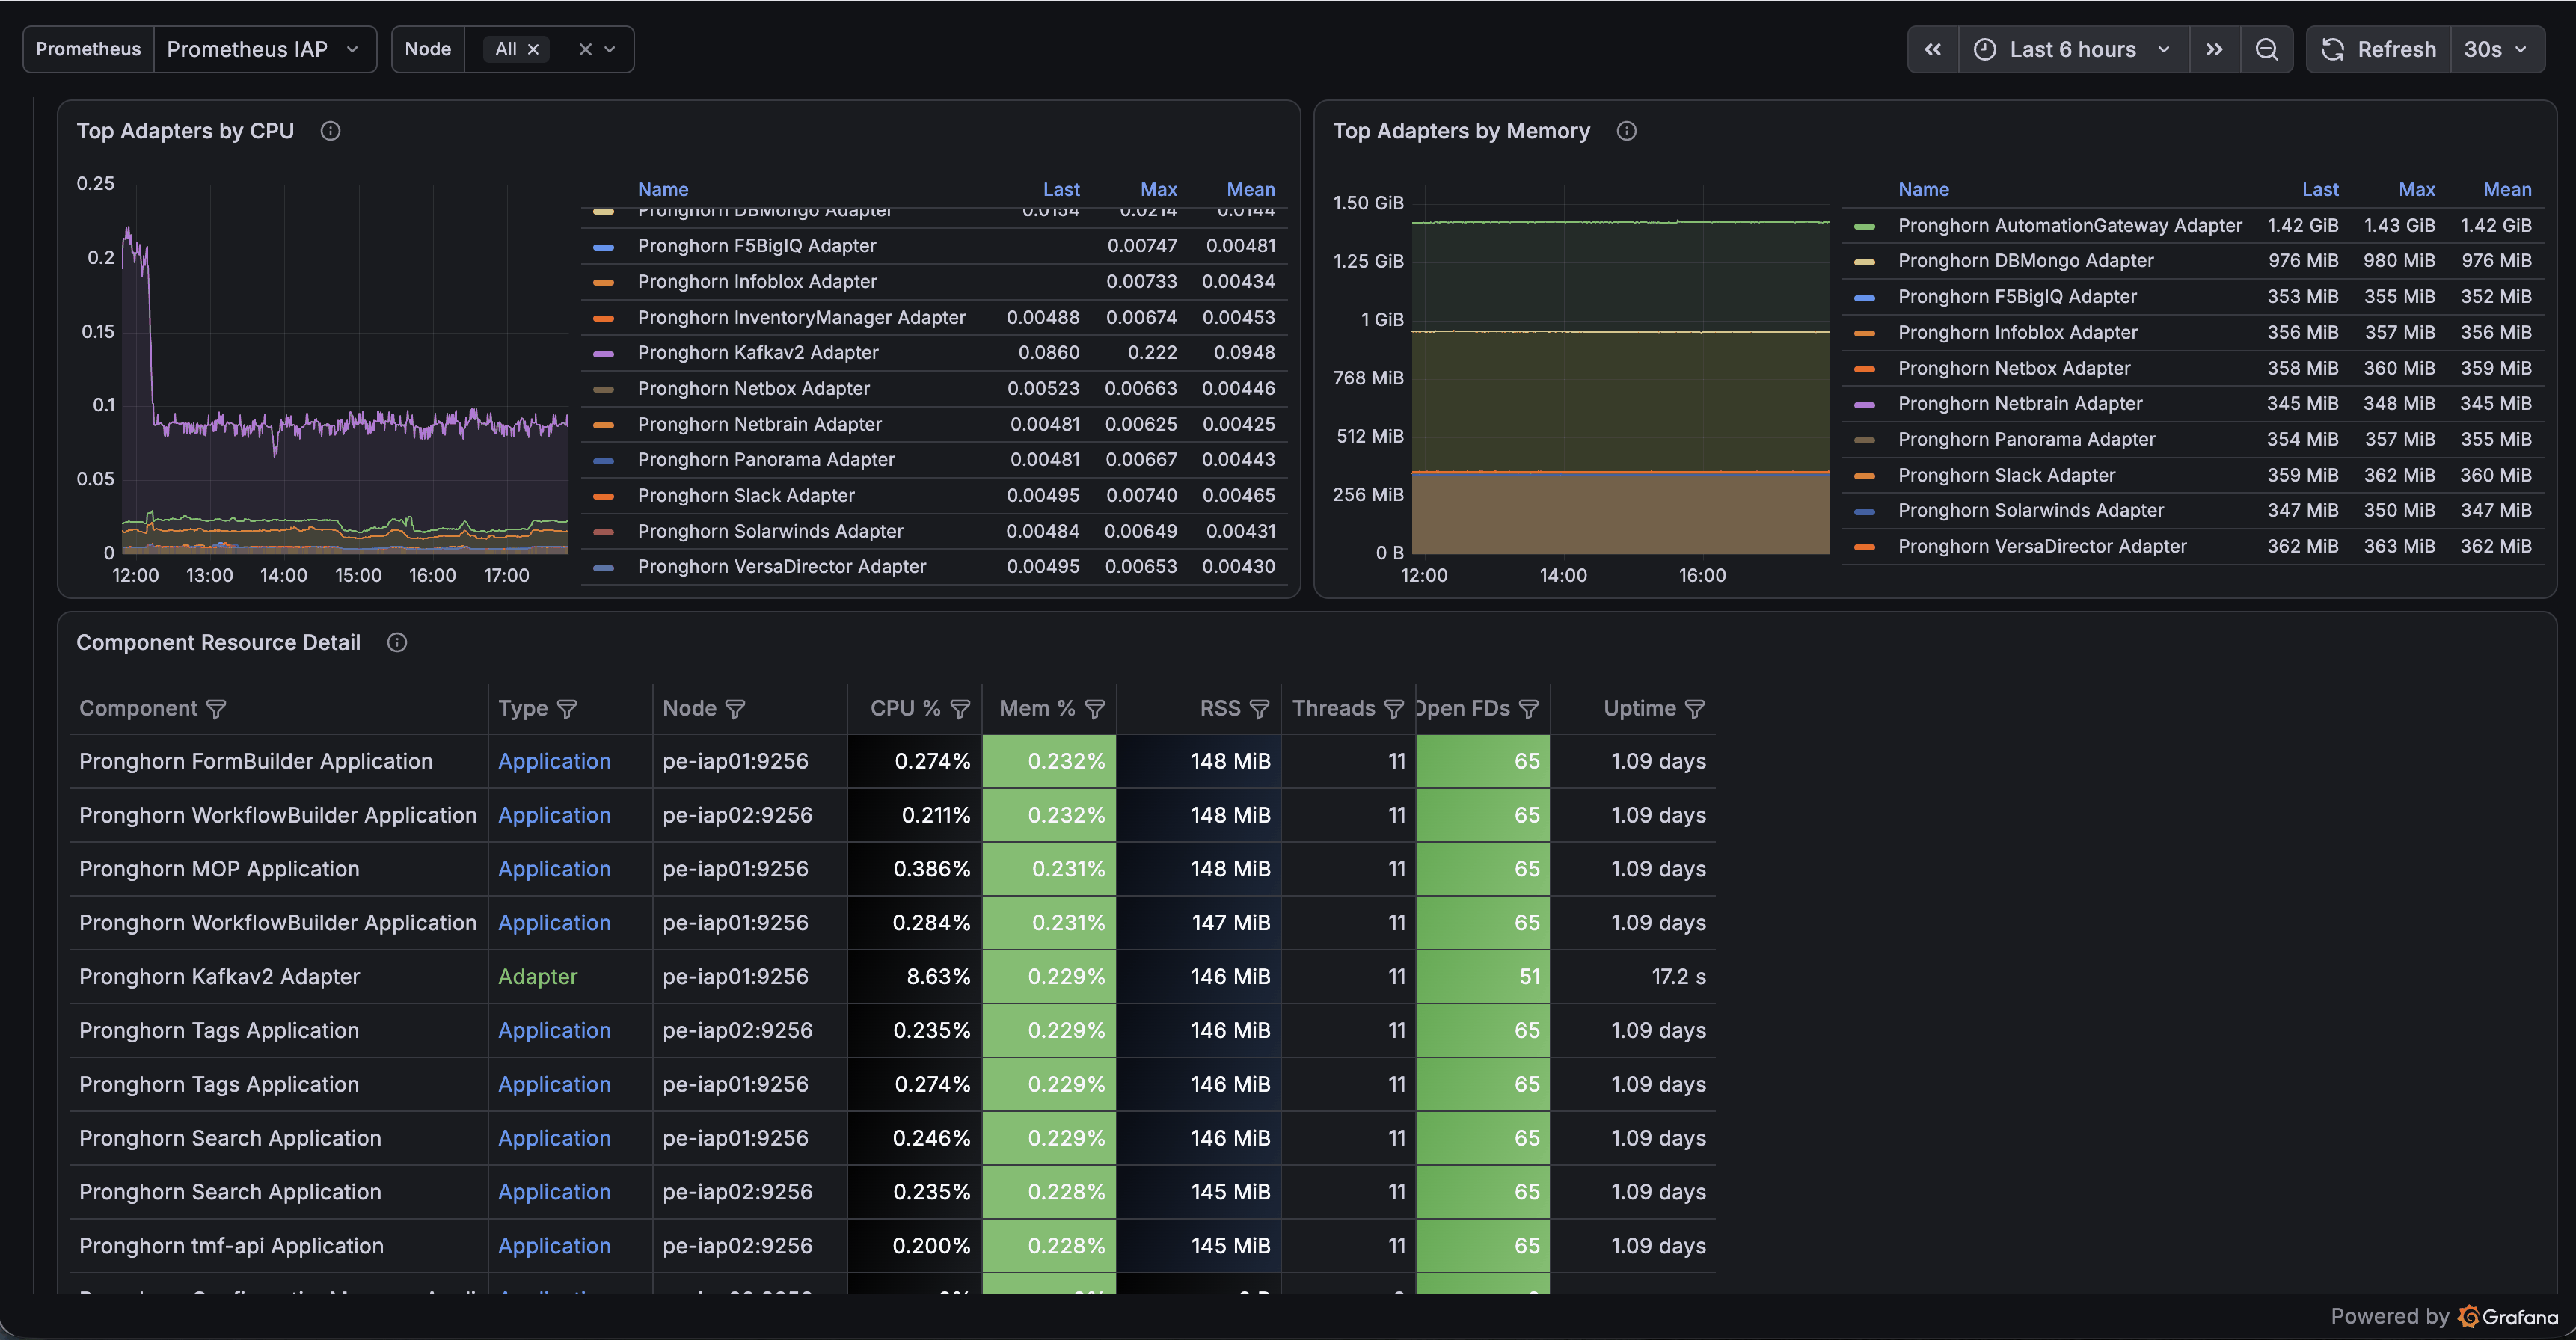Expand the Last 6 hours time picker
Screen dimensions: 2576x1340
(2074, 49)
